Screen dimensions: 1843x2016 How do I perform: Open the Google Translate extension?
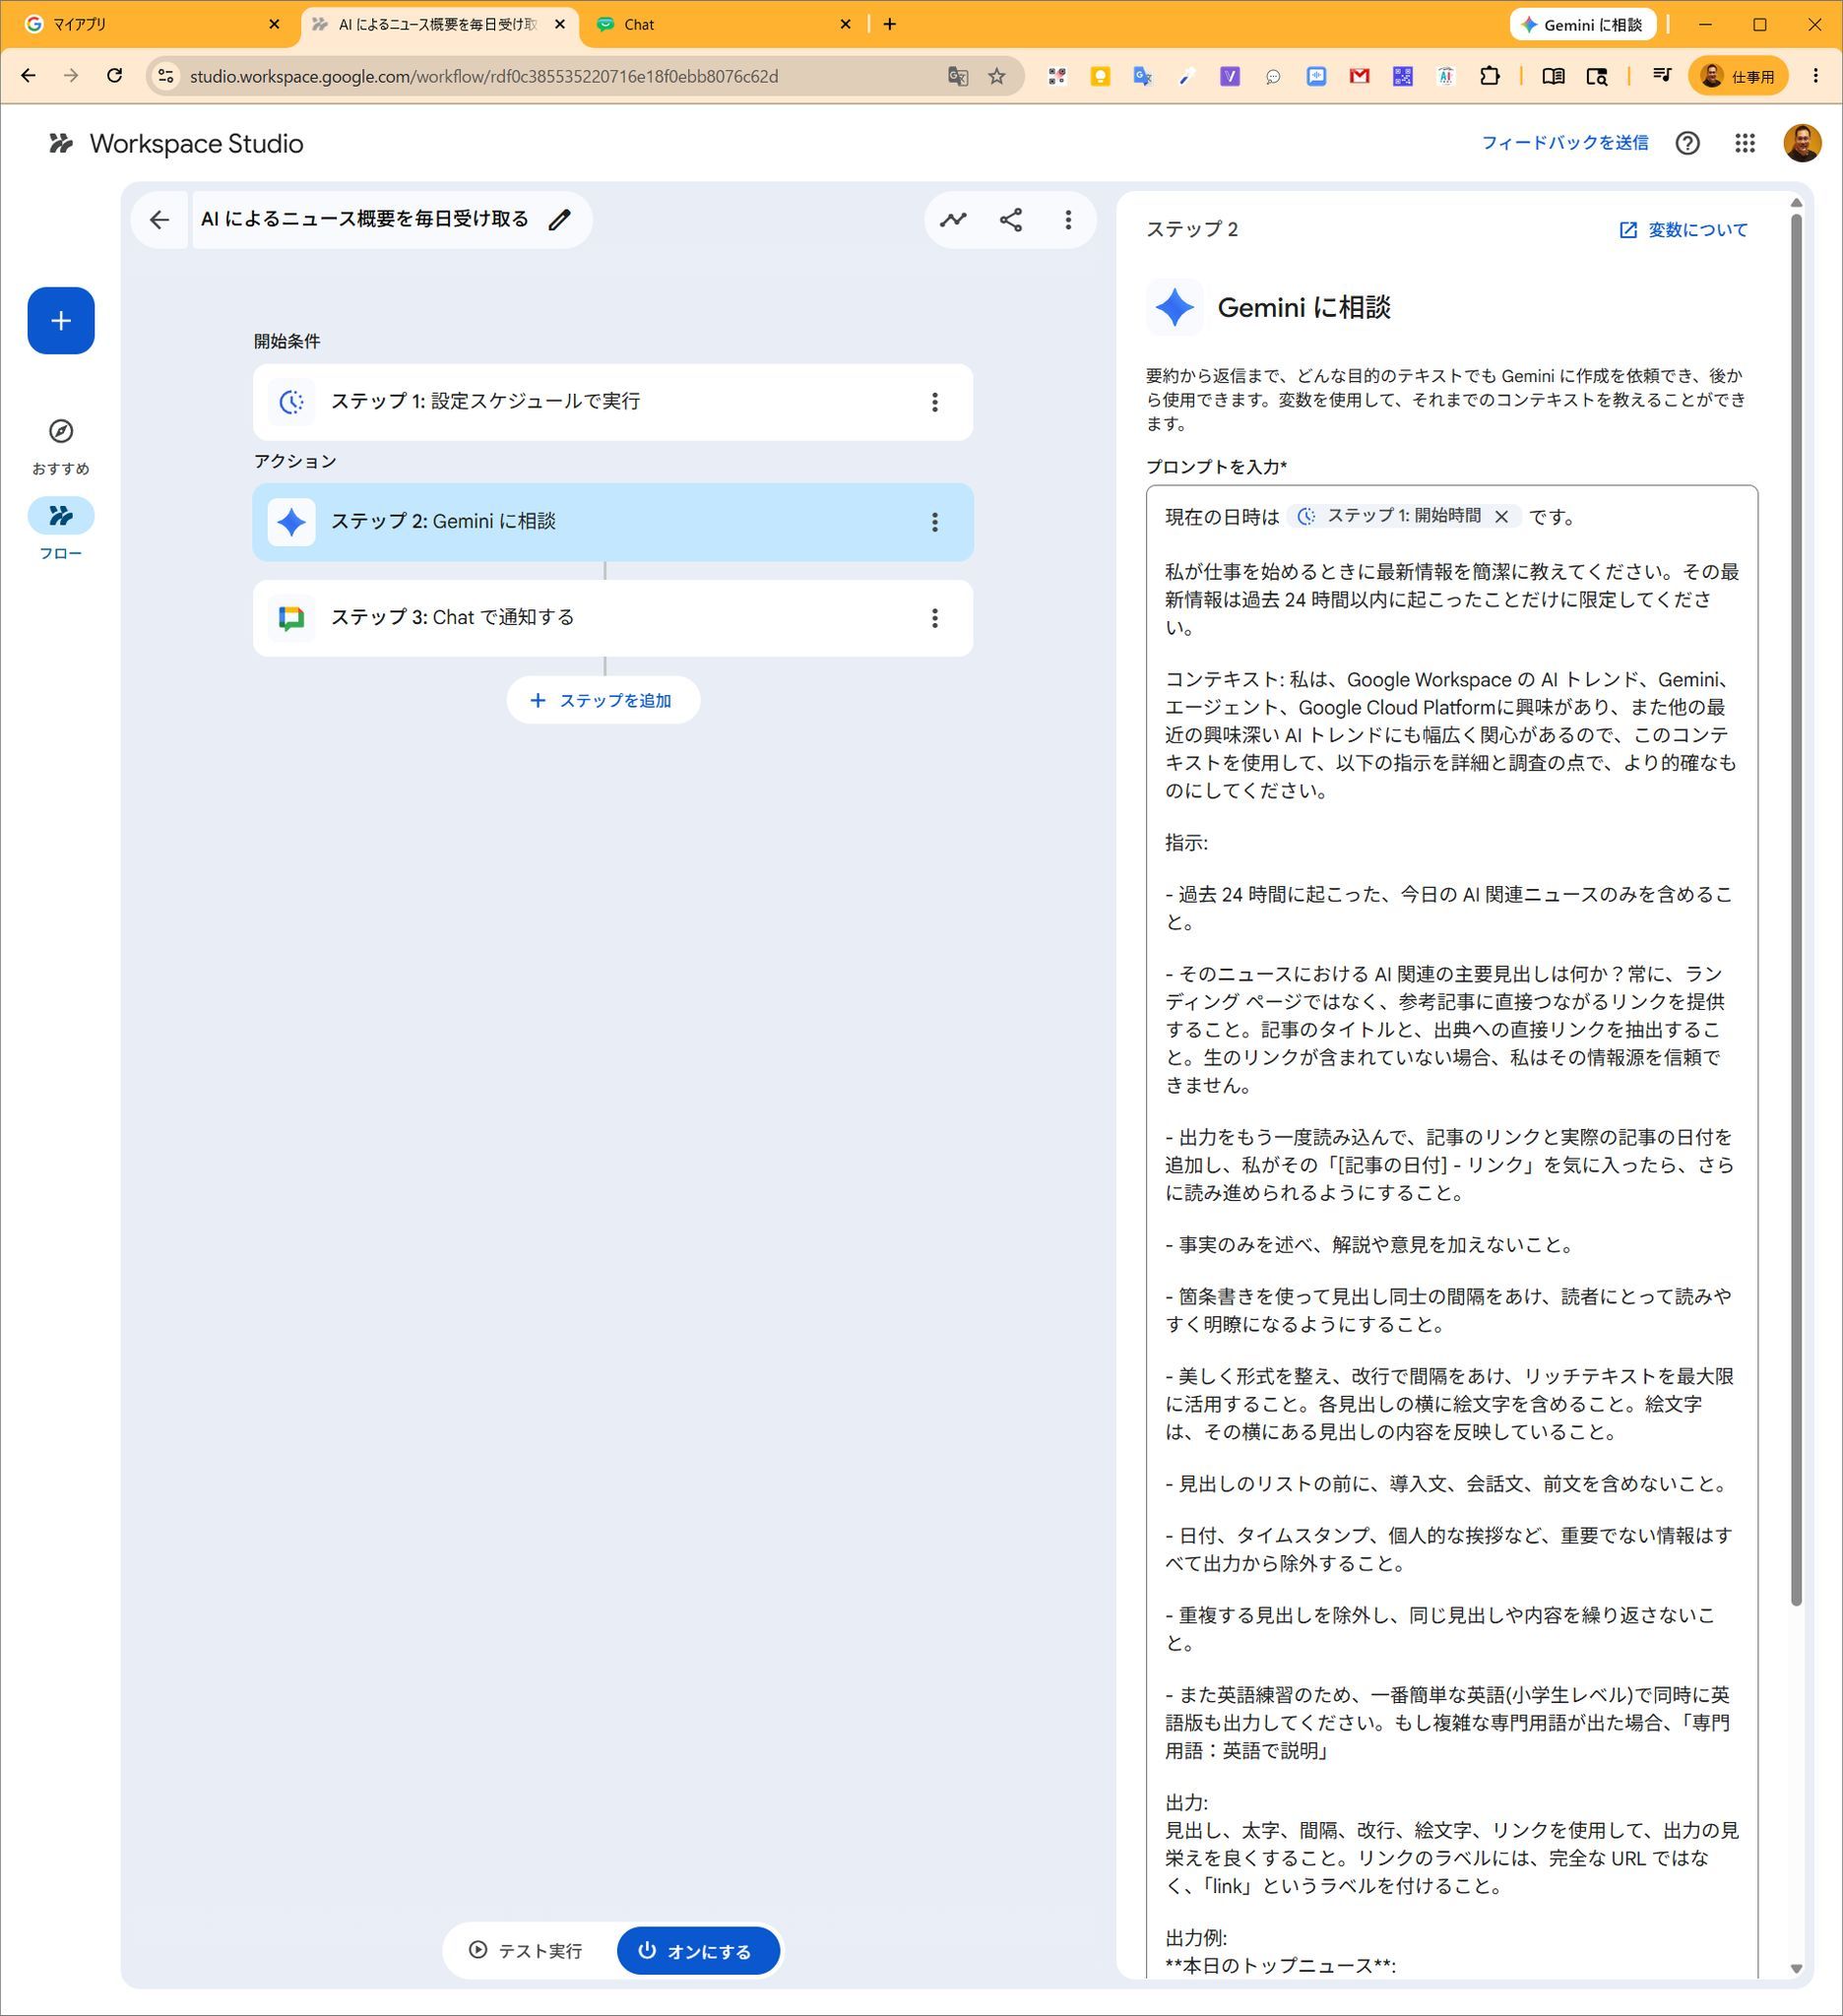coord(1143,76)
